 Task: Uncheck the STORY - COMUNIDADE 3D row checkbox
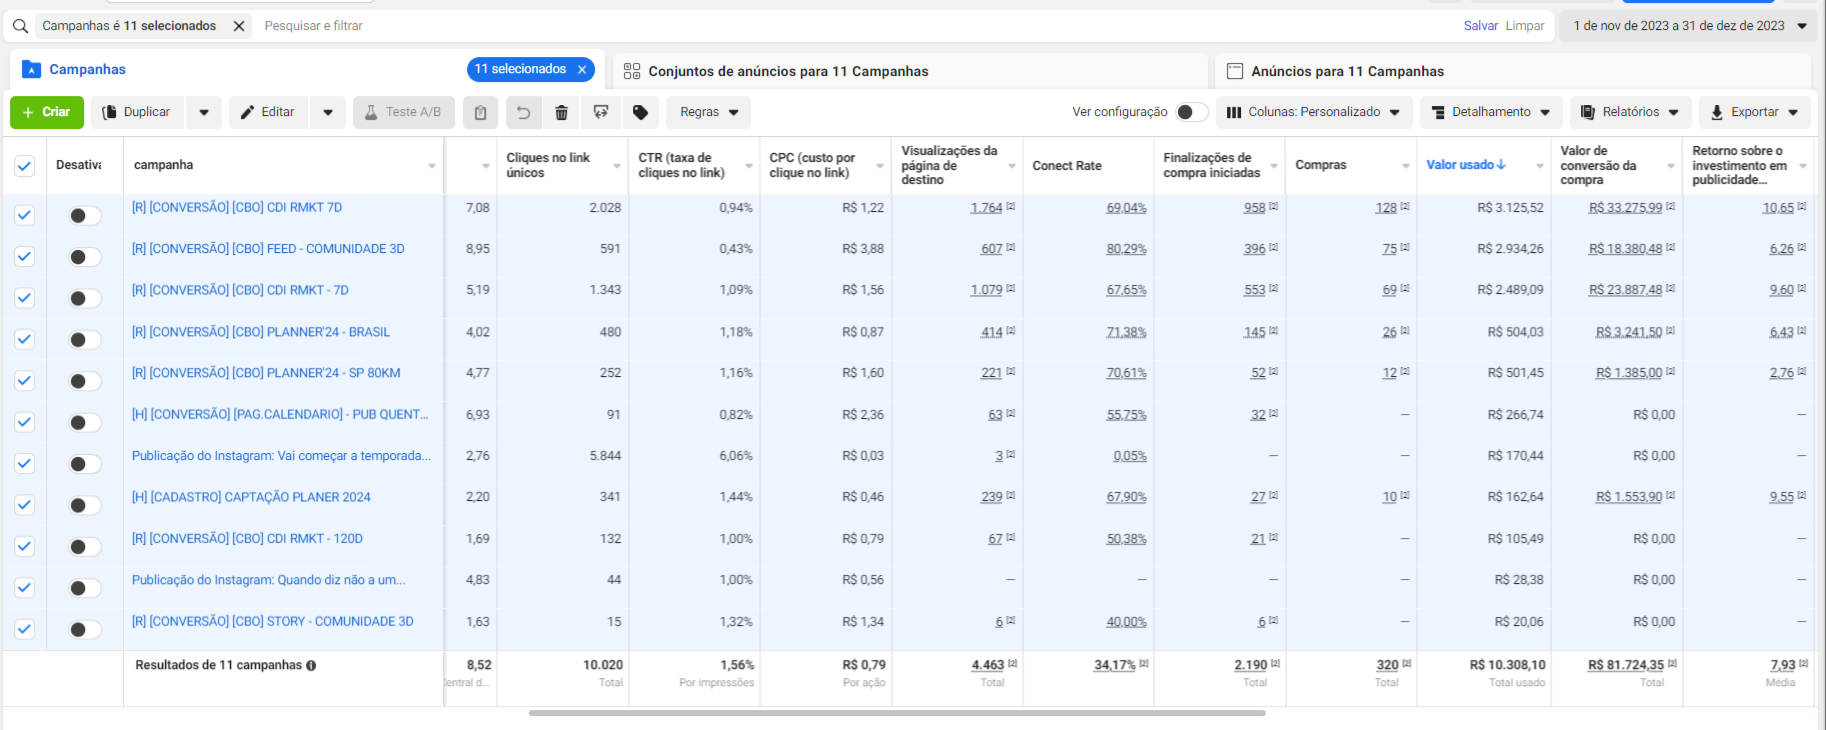click(25, 629)
